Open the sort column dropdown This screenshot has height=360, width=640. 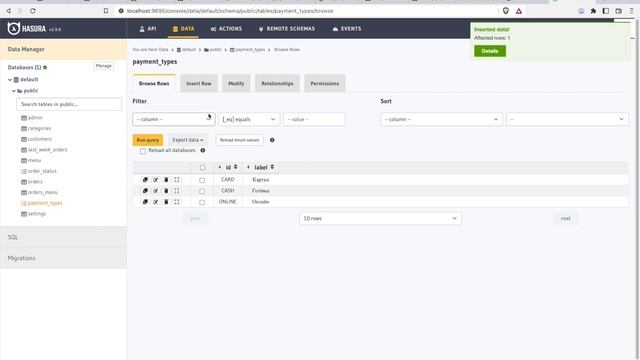(441, 119)
